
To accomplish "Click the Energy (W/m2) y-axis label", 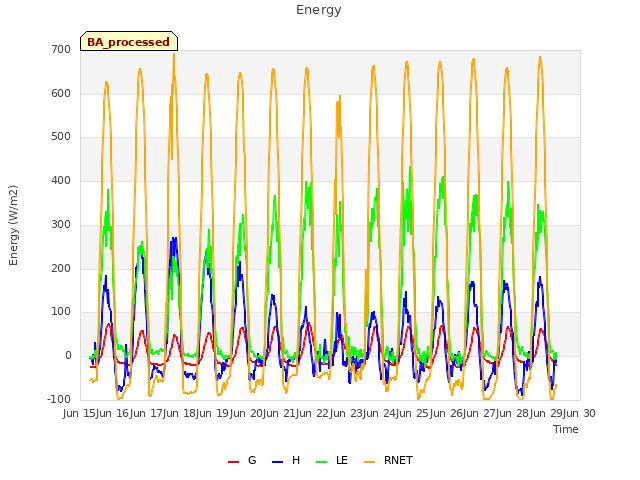I will click(x=13, y=225).
